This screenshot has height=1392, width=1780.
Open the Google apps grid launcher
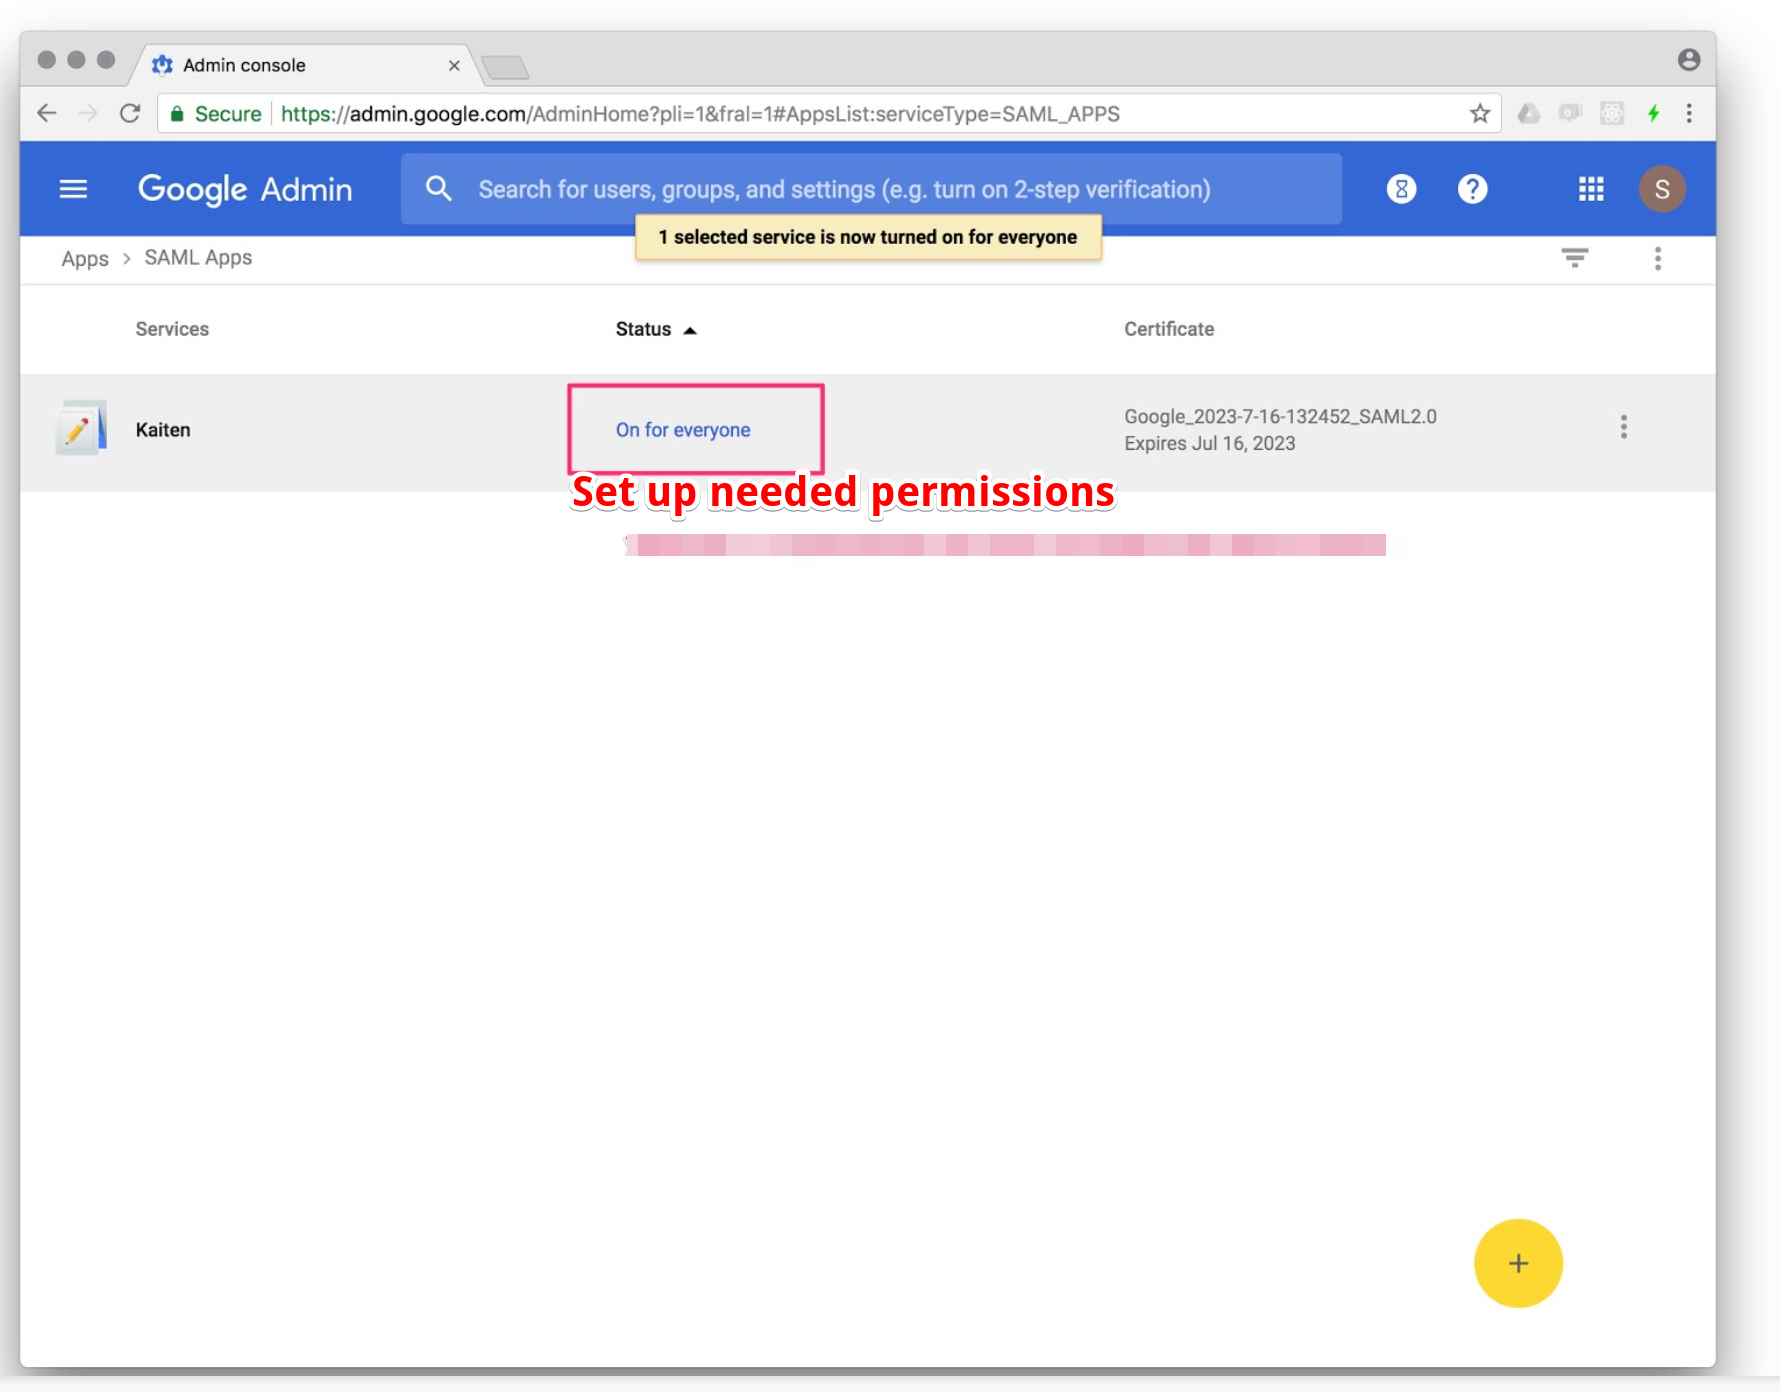click(x=1591, y=189)
